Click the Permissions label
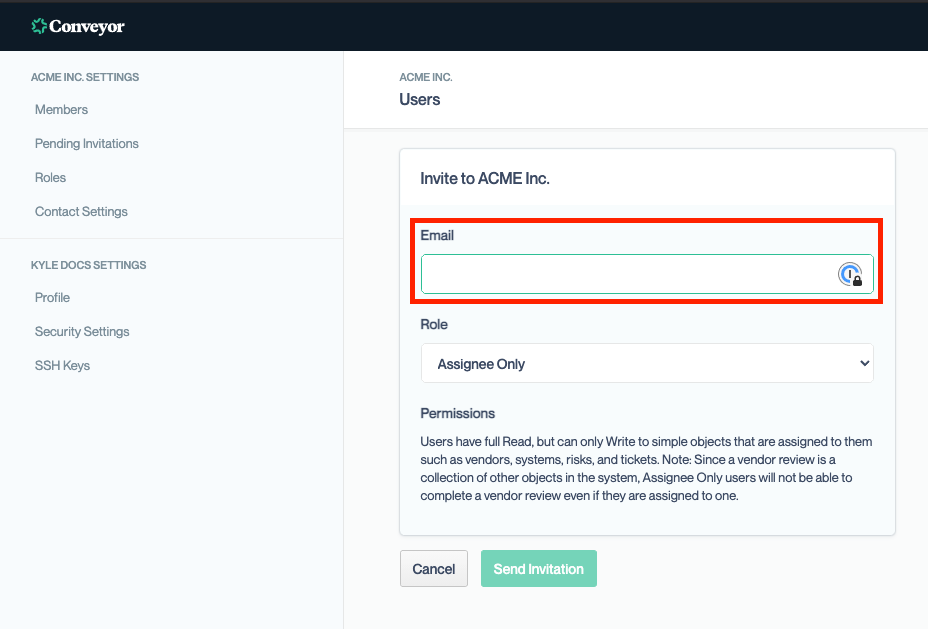Image resolution: width=928 pixels, height=629 pixels. click(x=457, y=414)
